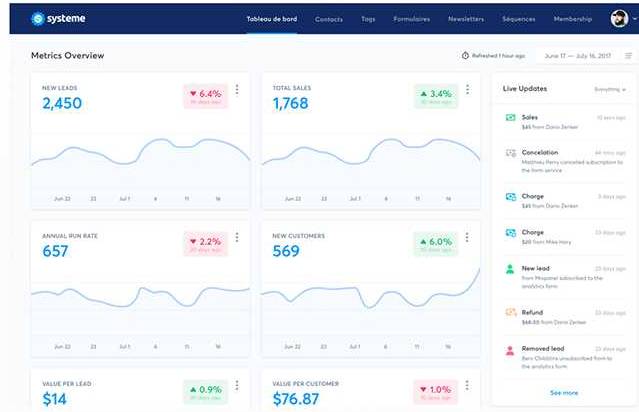Click the $76.87 Value Per Customer amount
Image resolution: width=639 pixels, height=412 pixels.
[x=296, y=399]
